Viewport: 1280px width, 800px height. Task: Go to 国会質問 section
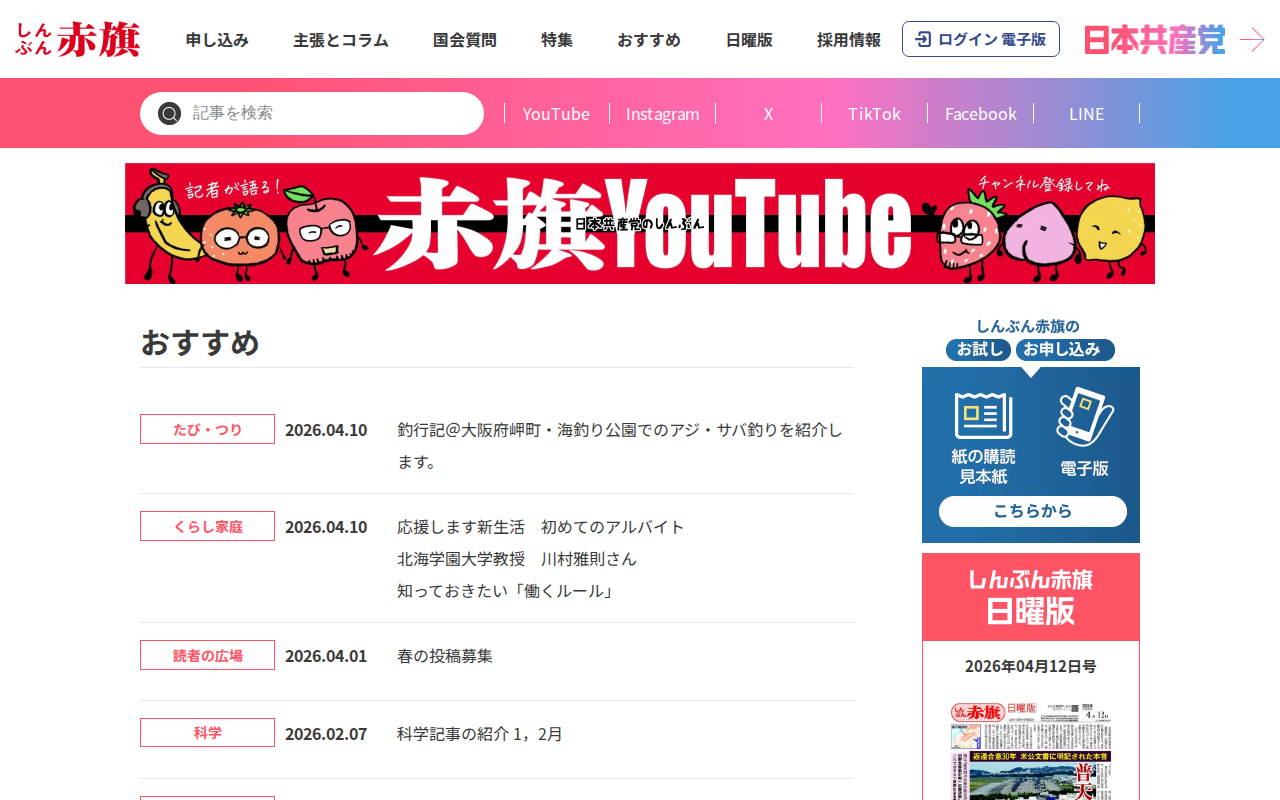465,39
